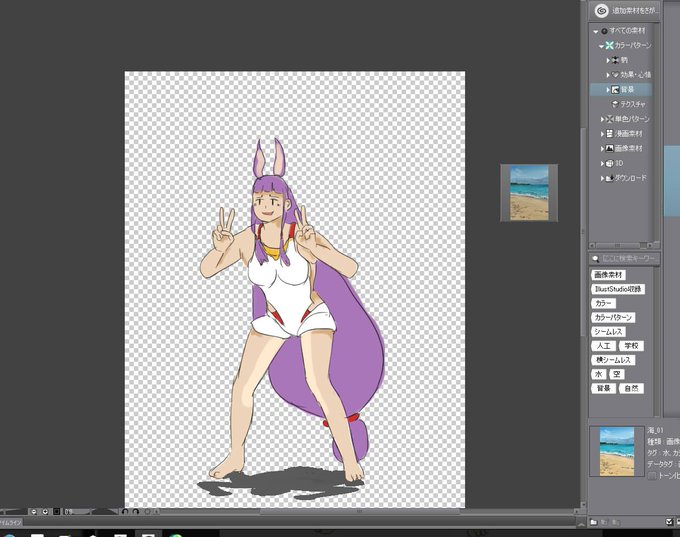Click the テクスチャ texture icon

click(x=615, y=104)
